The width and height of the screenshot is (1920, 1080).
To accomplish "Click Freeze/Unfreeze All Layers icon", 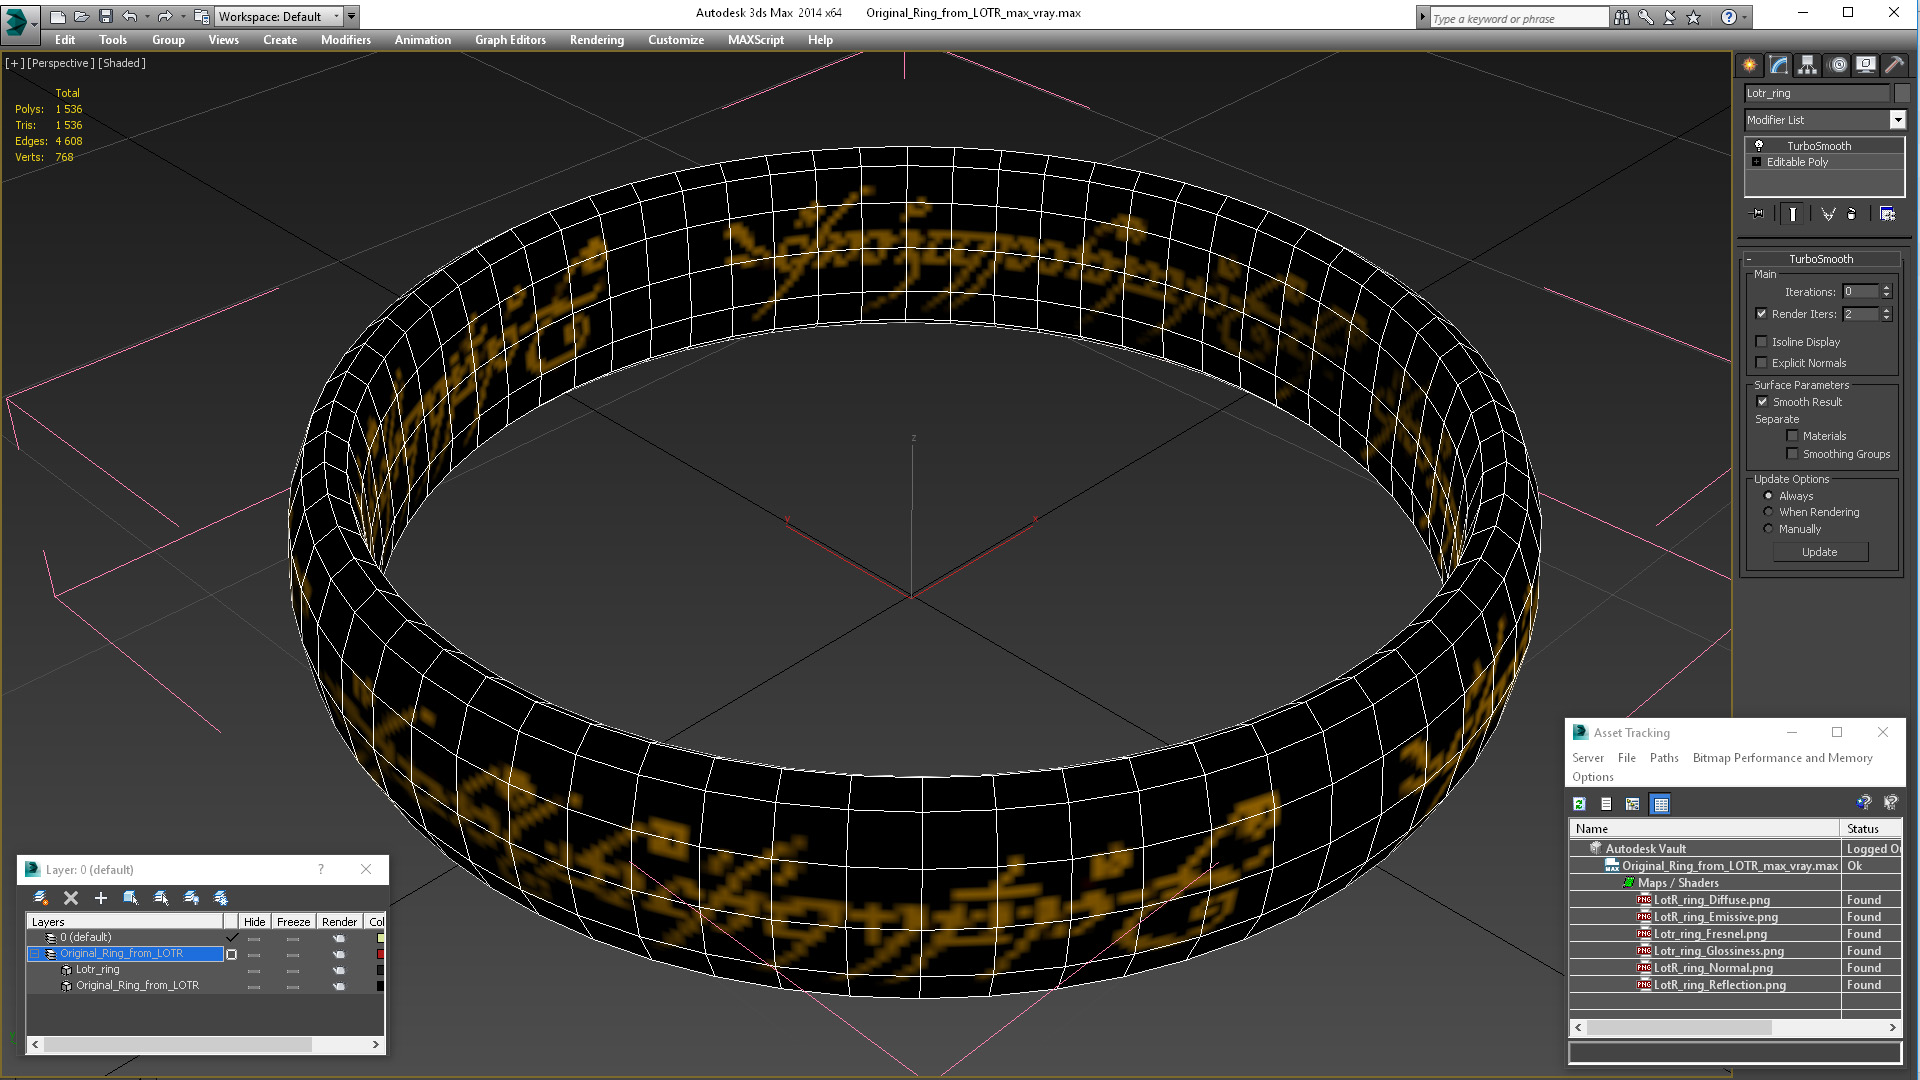I will tap(221, 898).
